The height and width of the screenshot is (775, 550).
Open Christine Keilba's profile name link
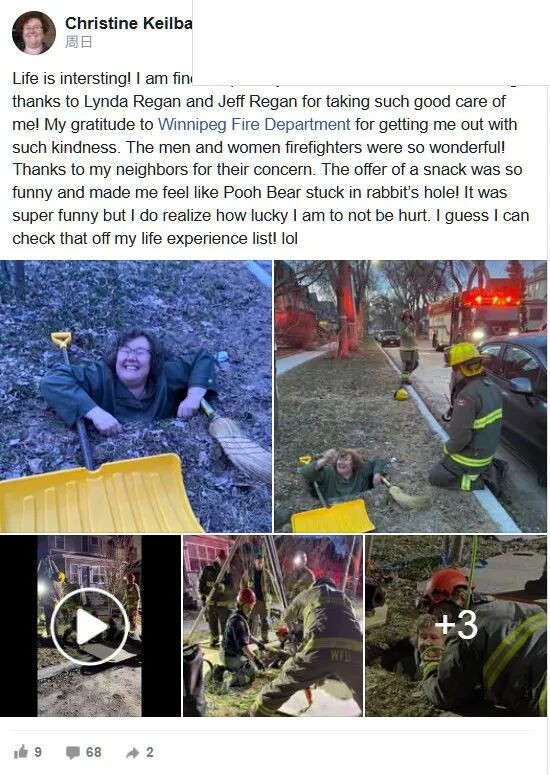click(128, 23)
